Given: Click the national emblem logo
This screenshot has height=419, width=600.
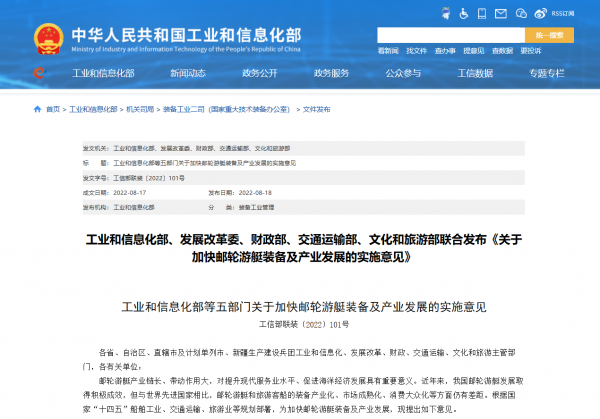Looking at the screenshot, I should pos(49,39).
